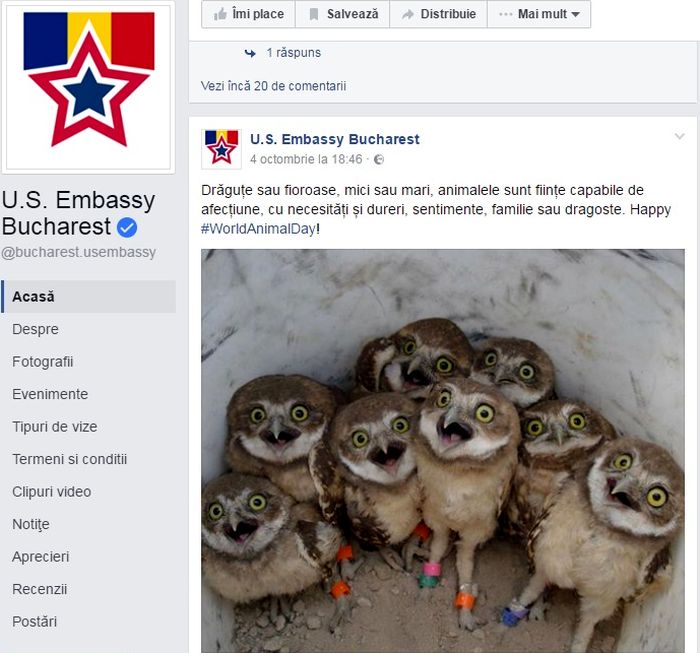Show more via Vezi încă 20 de comentarii
Image resolution: width=700 pixels, height=653 pixels.
coord(273,86)
